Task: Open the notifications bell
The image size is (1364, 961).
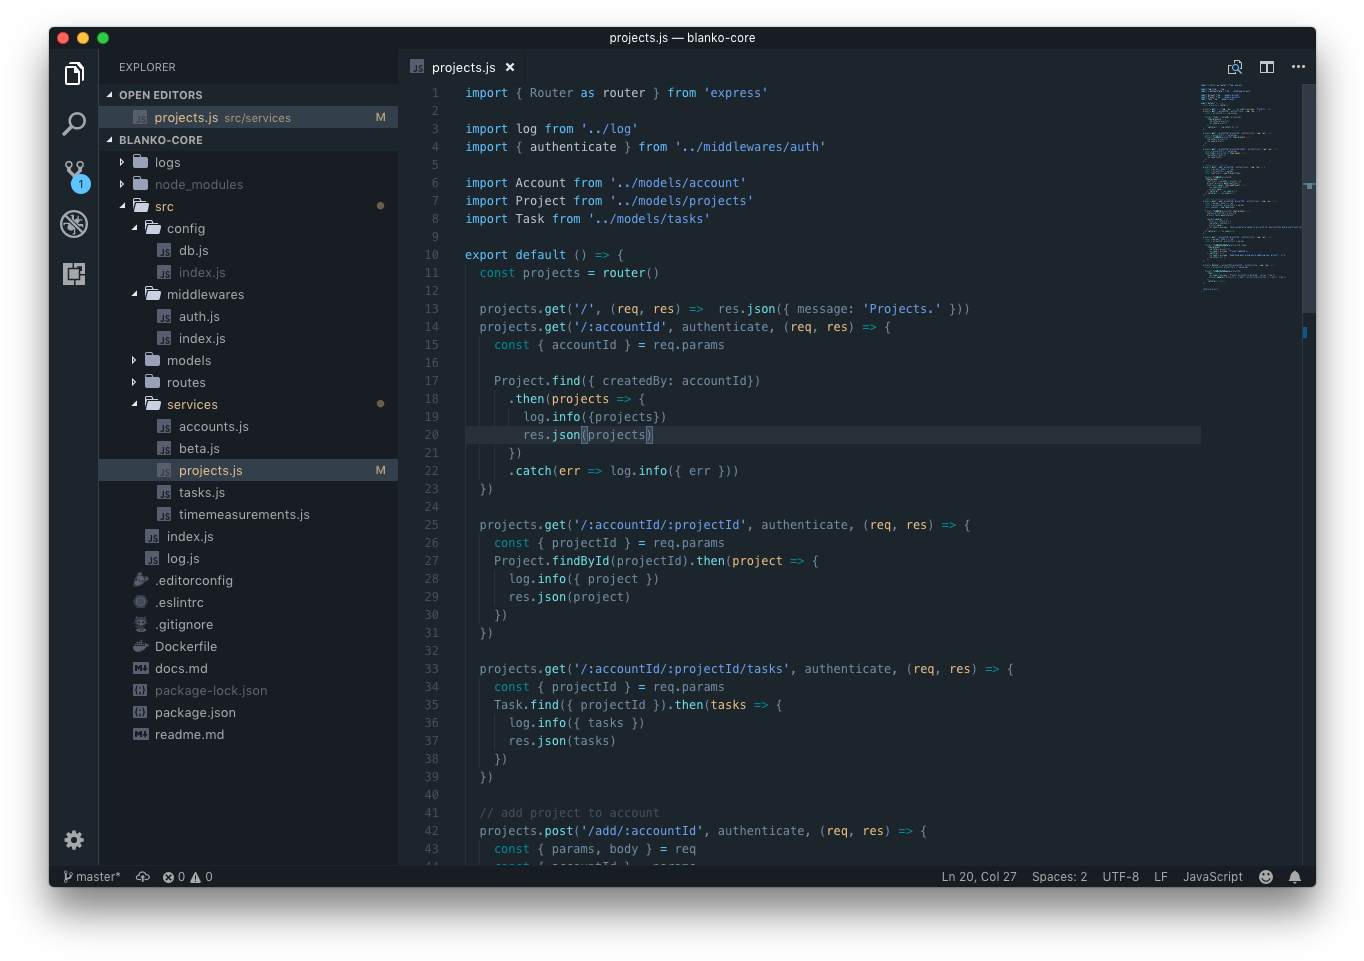Action: coord(1295,876)
